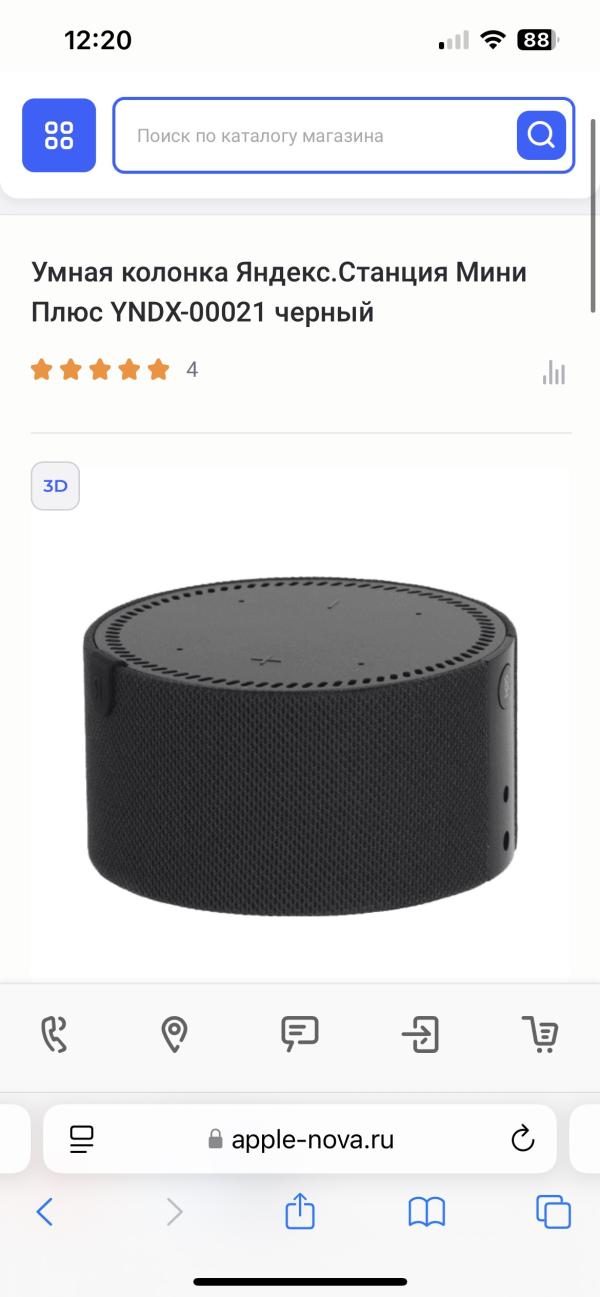Image resolution: width=600 pixels, height=1297 pixels.
Task: Show Safari open tabs overview
Action: (x=553, y=1212)
